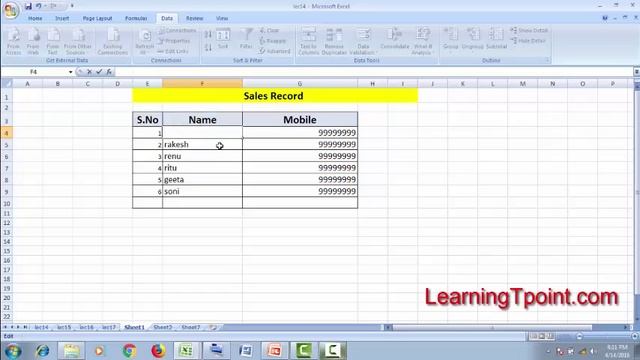
Task: Click Reapply filter
Action: coord(273,41)
